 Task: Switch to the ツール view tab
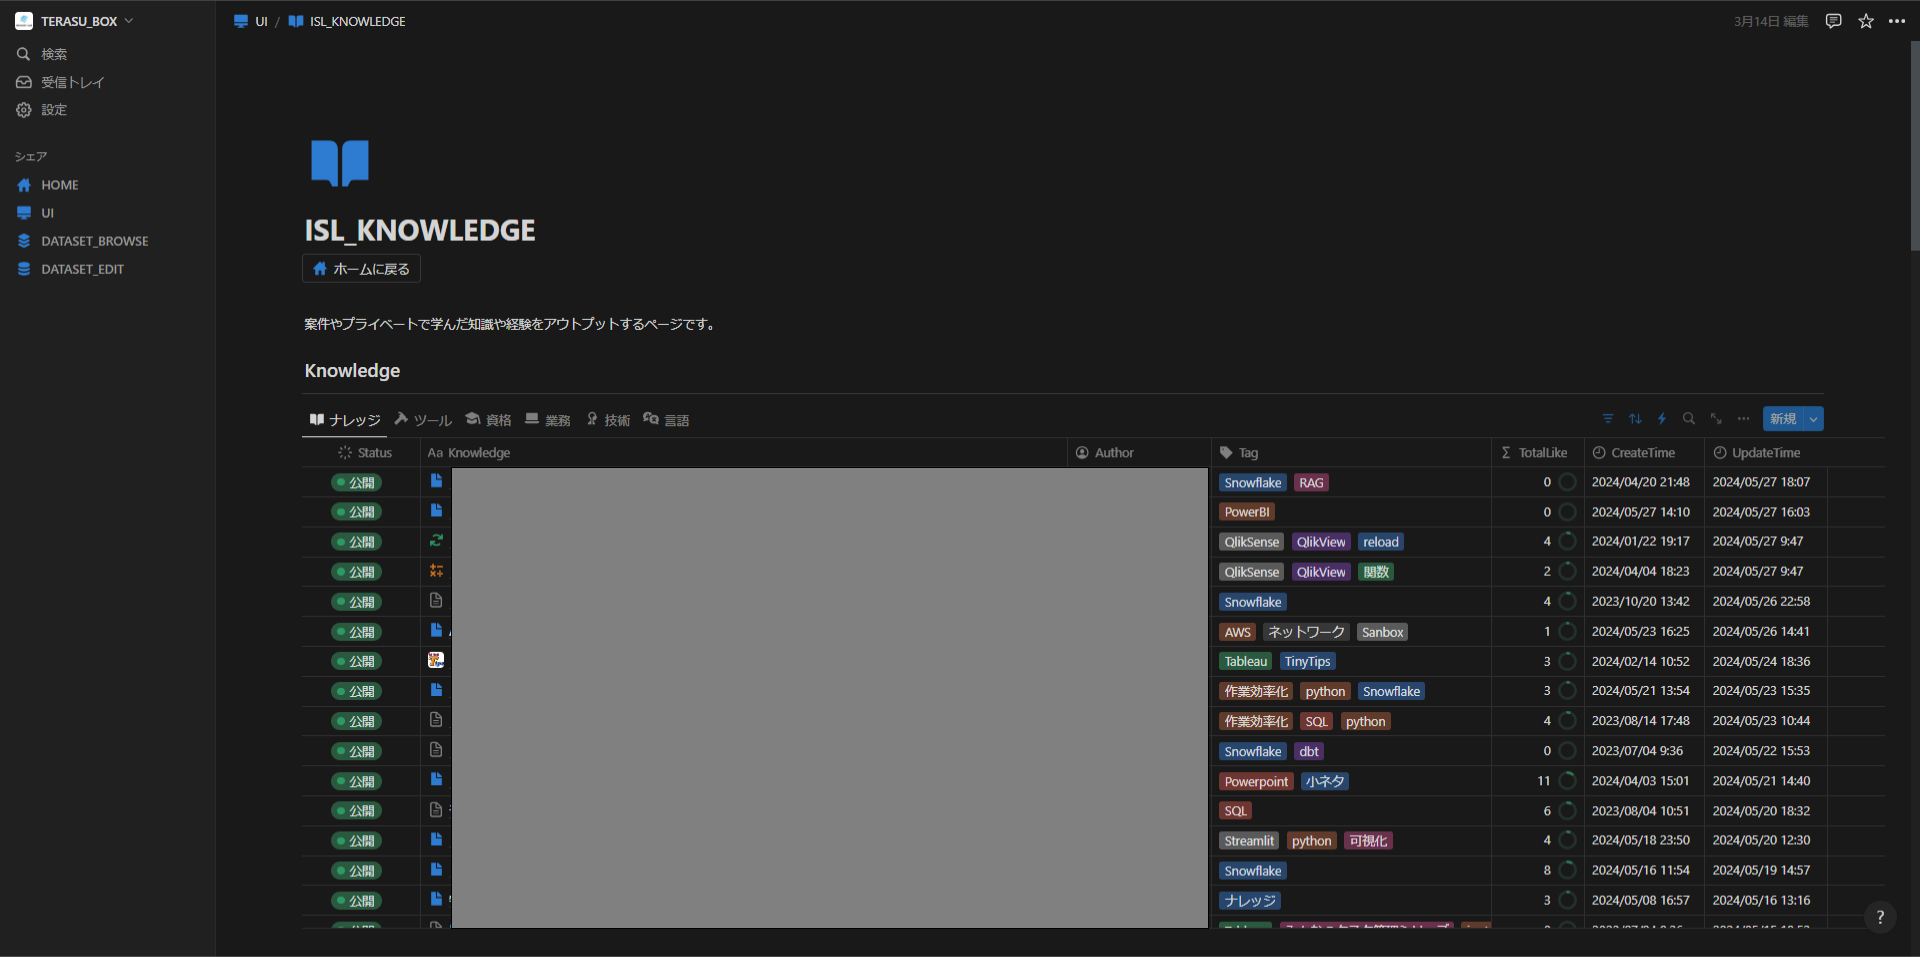(x=424, y=420)
